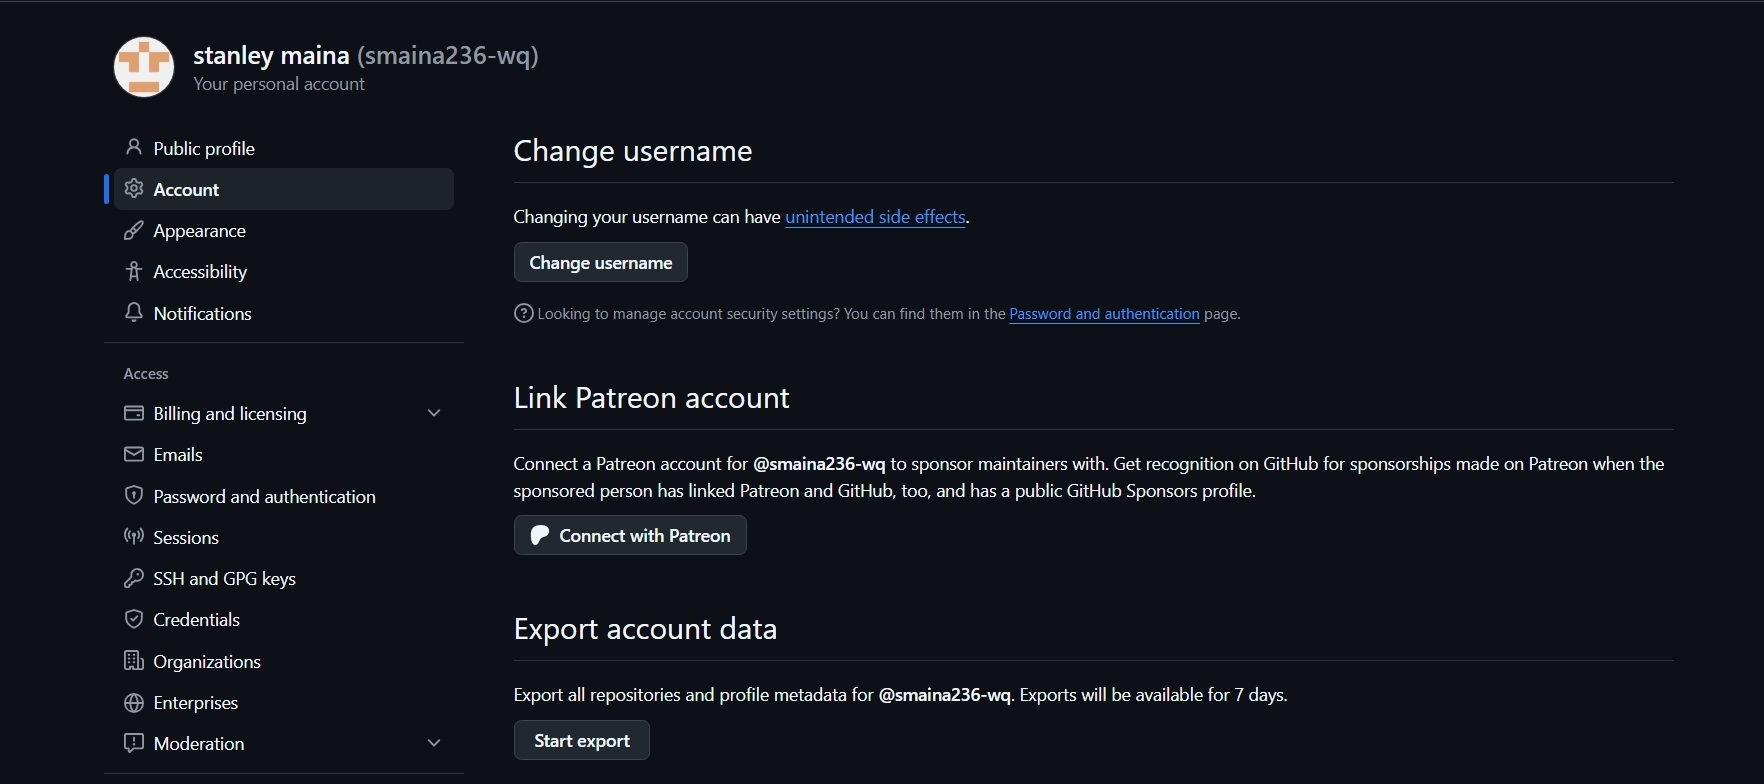This screenshot has height=784, width=1764.
Task: Click the gear icon next to Account
Action: coord(133,189)
